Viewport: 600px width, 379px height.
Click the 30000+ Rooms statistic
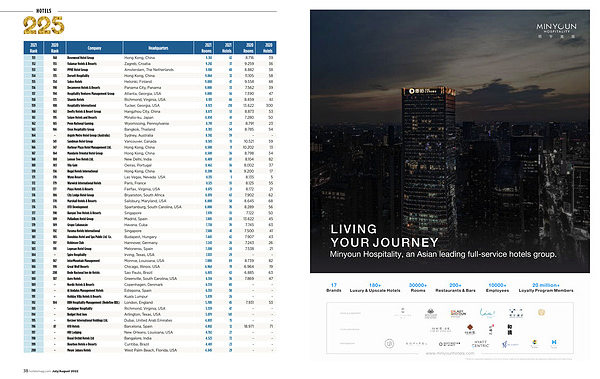click(418, 288)
